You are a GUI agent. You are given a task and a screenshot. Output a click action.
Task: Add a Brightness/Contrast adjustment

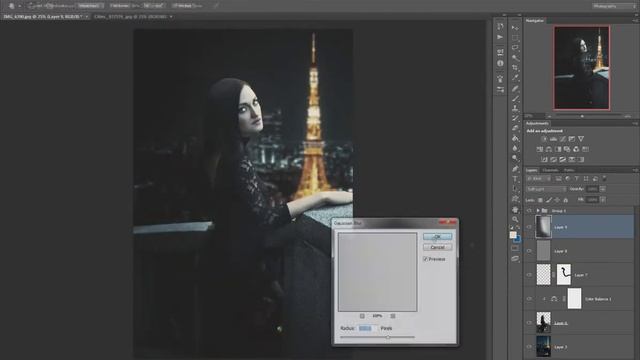coord(544,139)
